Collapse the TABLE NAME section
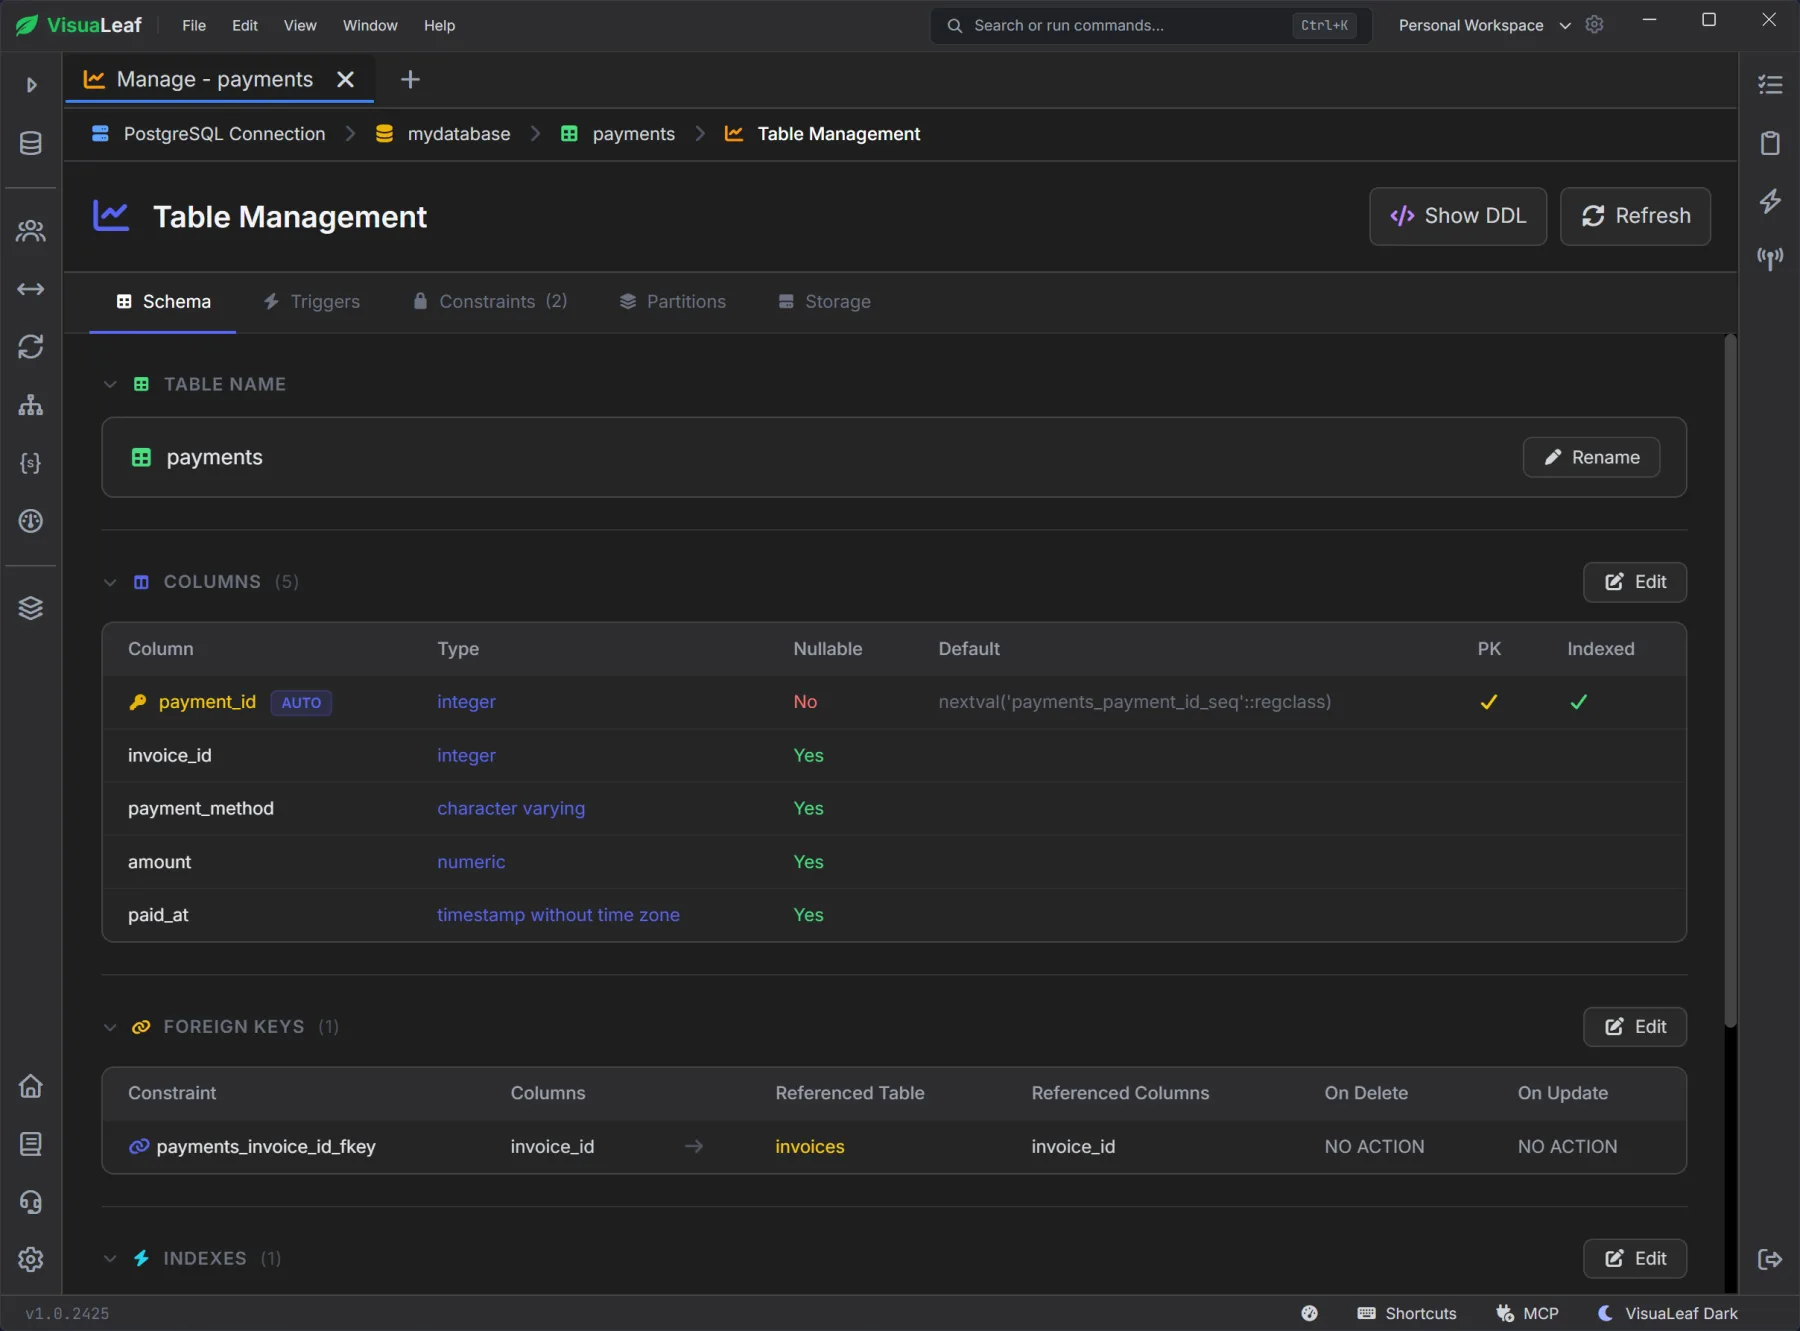The height and width of the screenshot is (1331, 1800). (x=110, y=384)
